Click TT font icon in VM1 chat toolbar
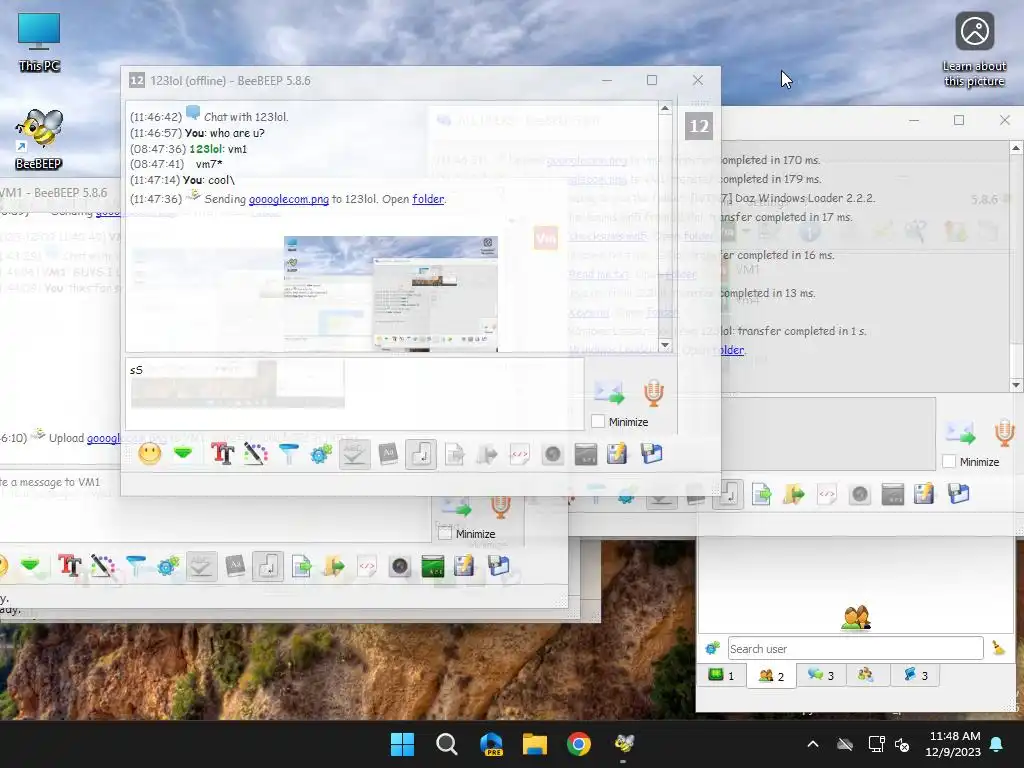Image resolution: width=1024 pixels, height=768 pixels. pos(69,566)
